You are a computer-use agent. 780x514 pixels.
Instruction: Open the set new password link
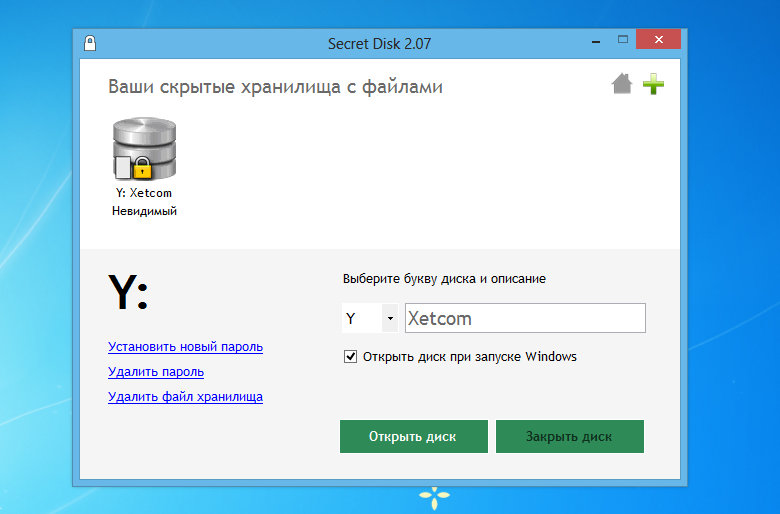pyautogui.click(x=185, y=347)
